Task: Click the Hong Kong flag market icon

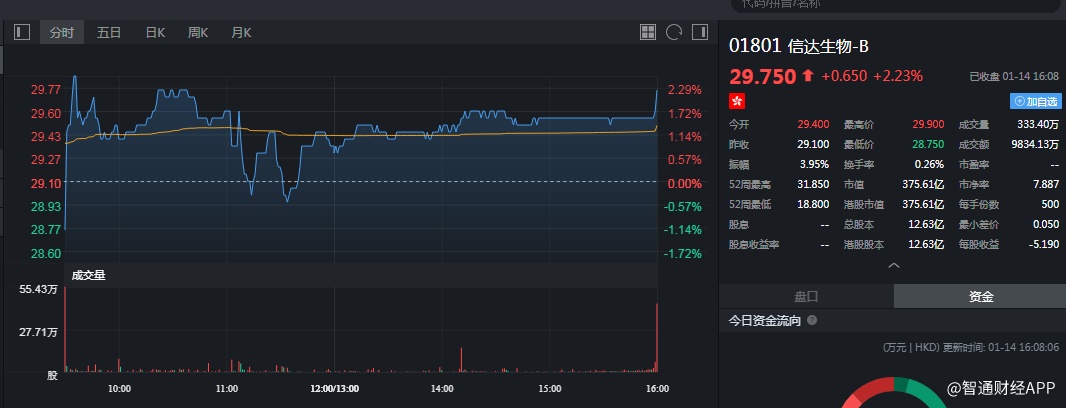Action: click(737, 101)
